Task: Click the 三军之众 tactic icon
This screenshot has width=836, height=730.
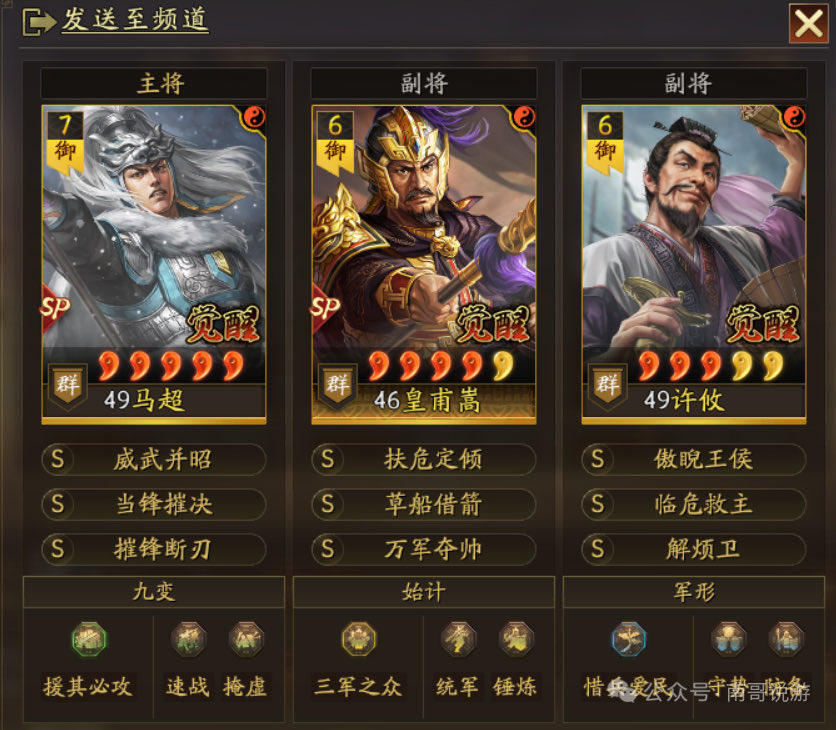Action: (x=359, y=639)
